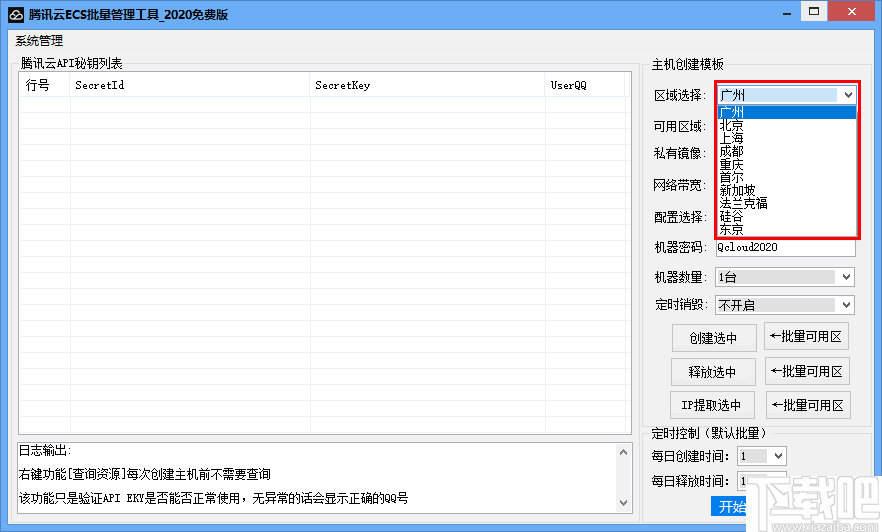Click 批量可用区 button beside IP提取选中

click(x=808, y=405)
